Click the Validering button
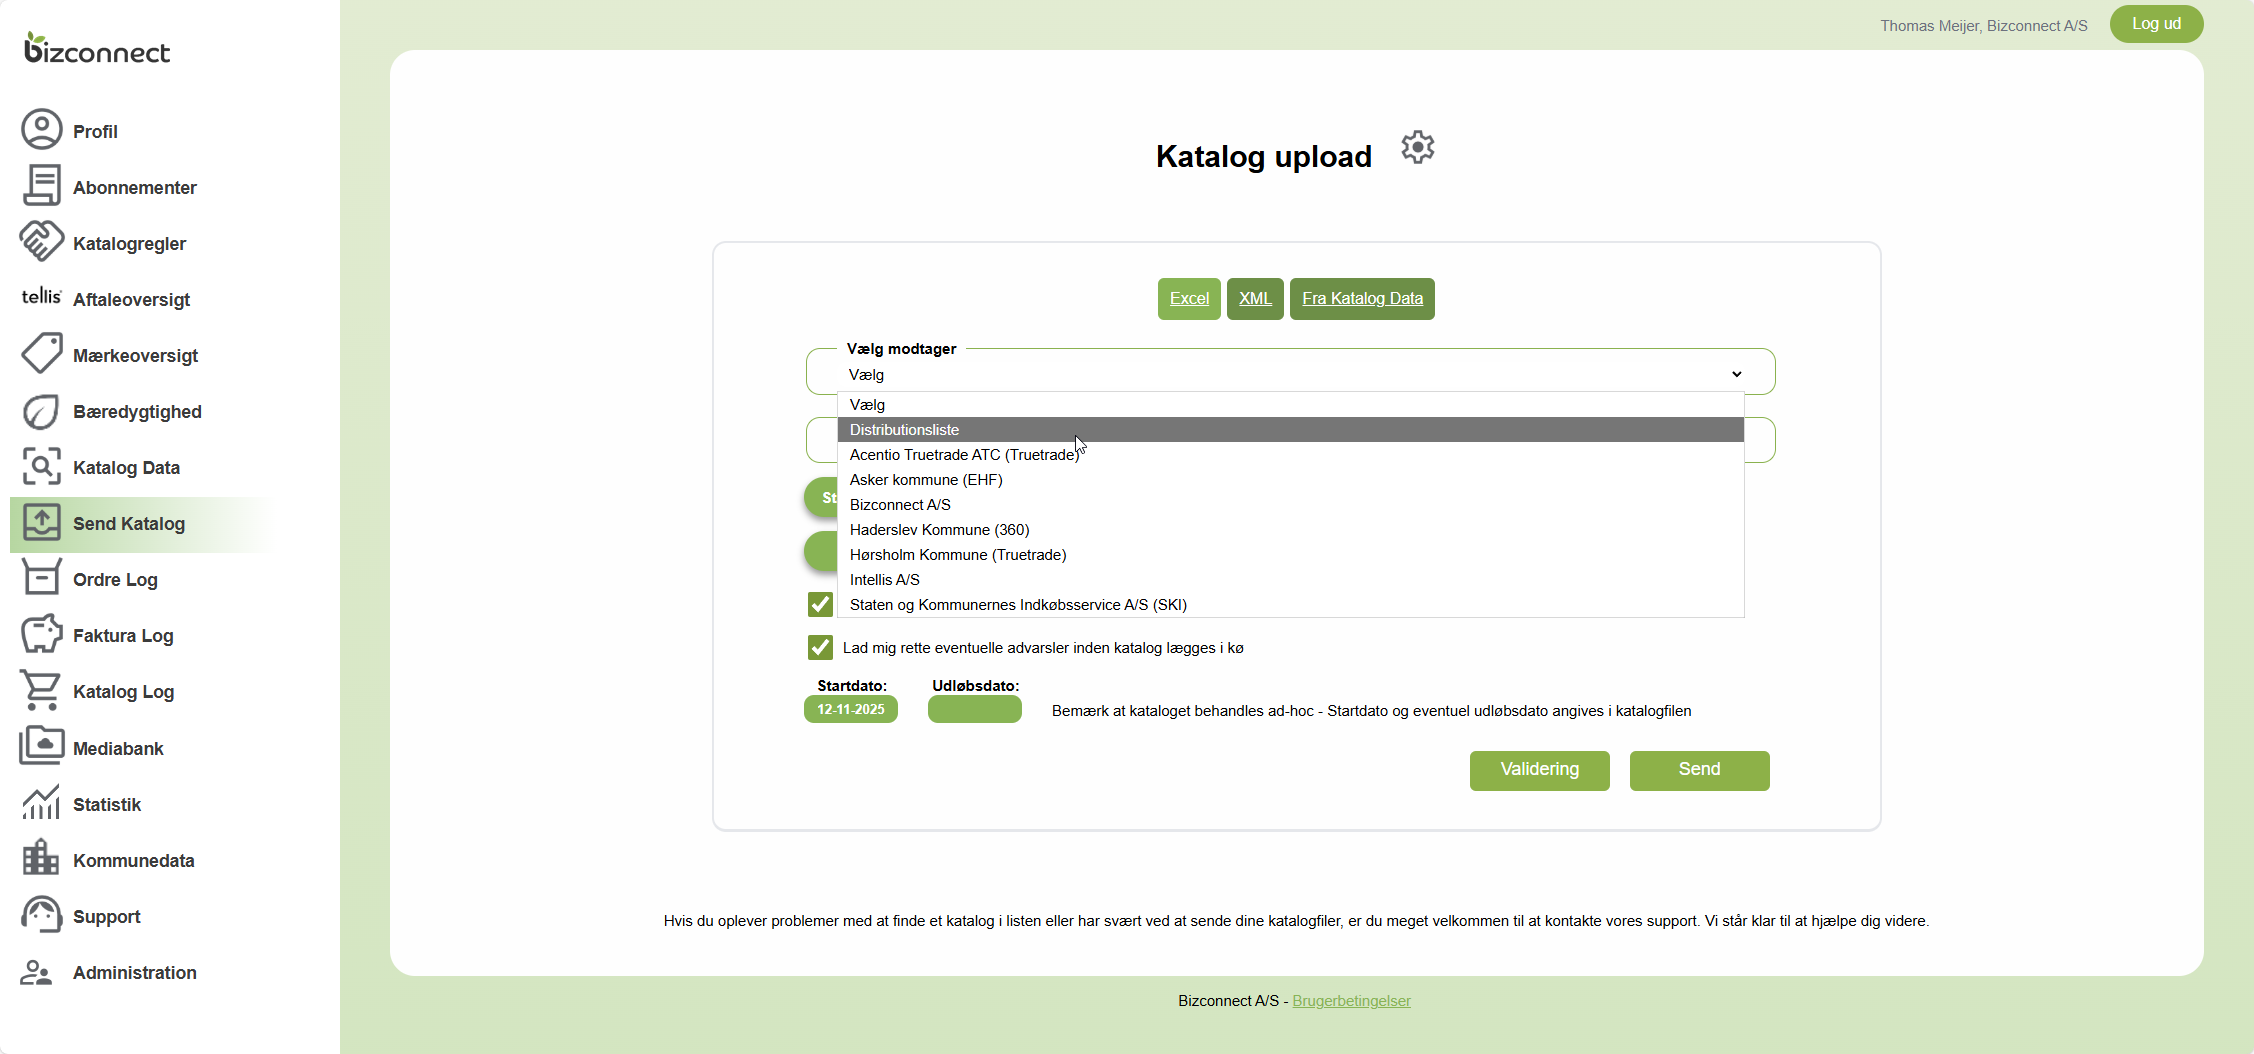The width and height of the screenshot is (2254, 1054). pos(1540,770)
